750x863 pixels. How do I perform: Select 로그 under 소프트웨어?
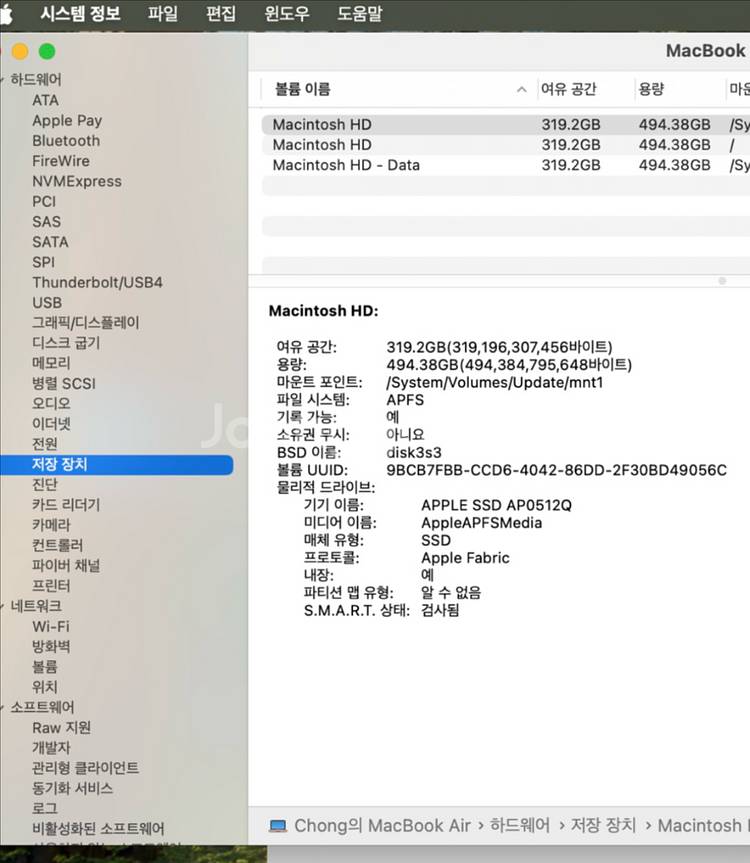click(x=45, y=809)
